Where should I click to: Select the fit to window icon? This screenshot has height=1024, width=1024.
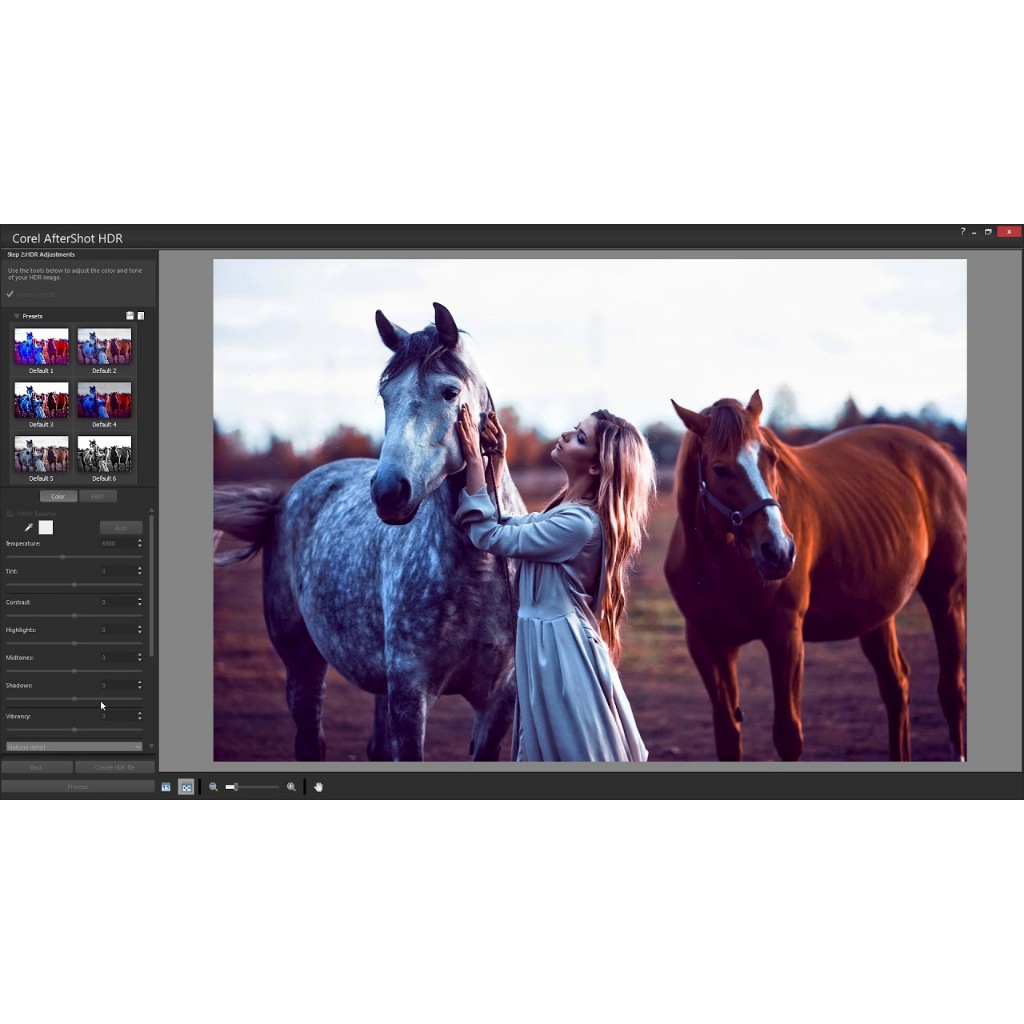pyautogui.click(x=186, y=787)
